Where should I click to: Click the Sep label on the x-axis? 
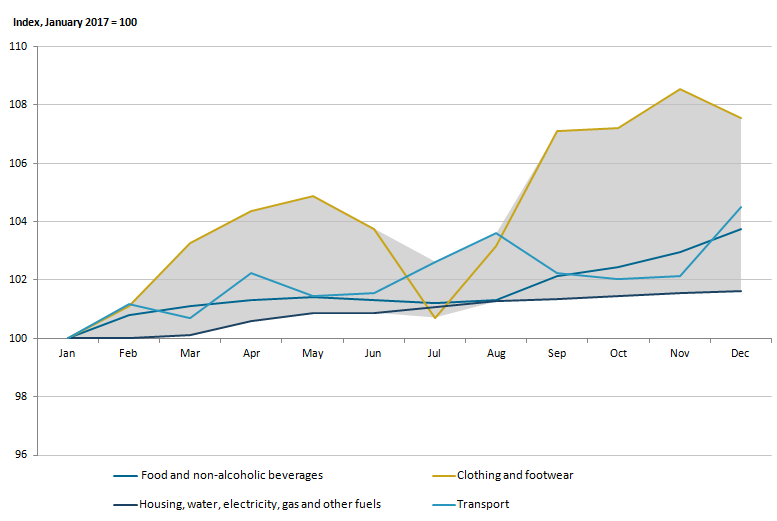557,354
